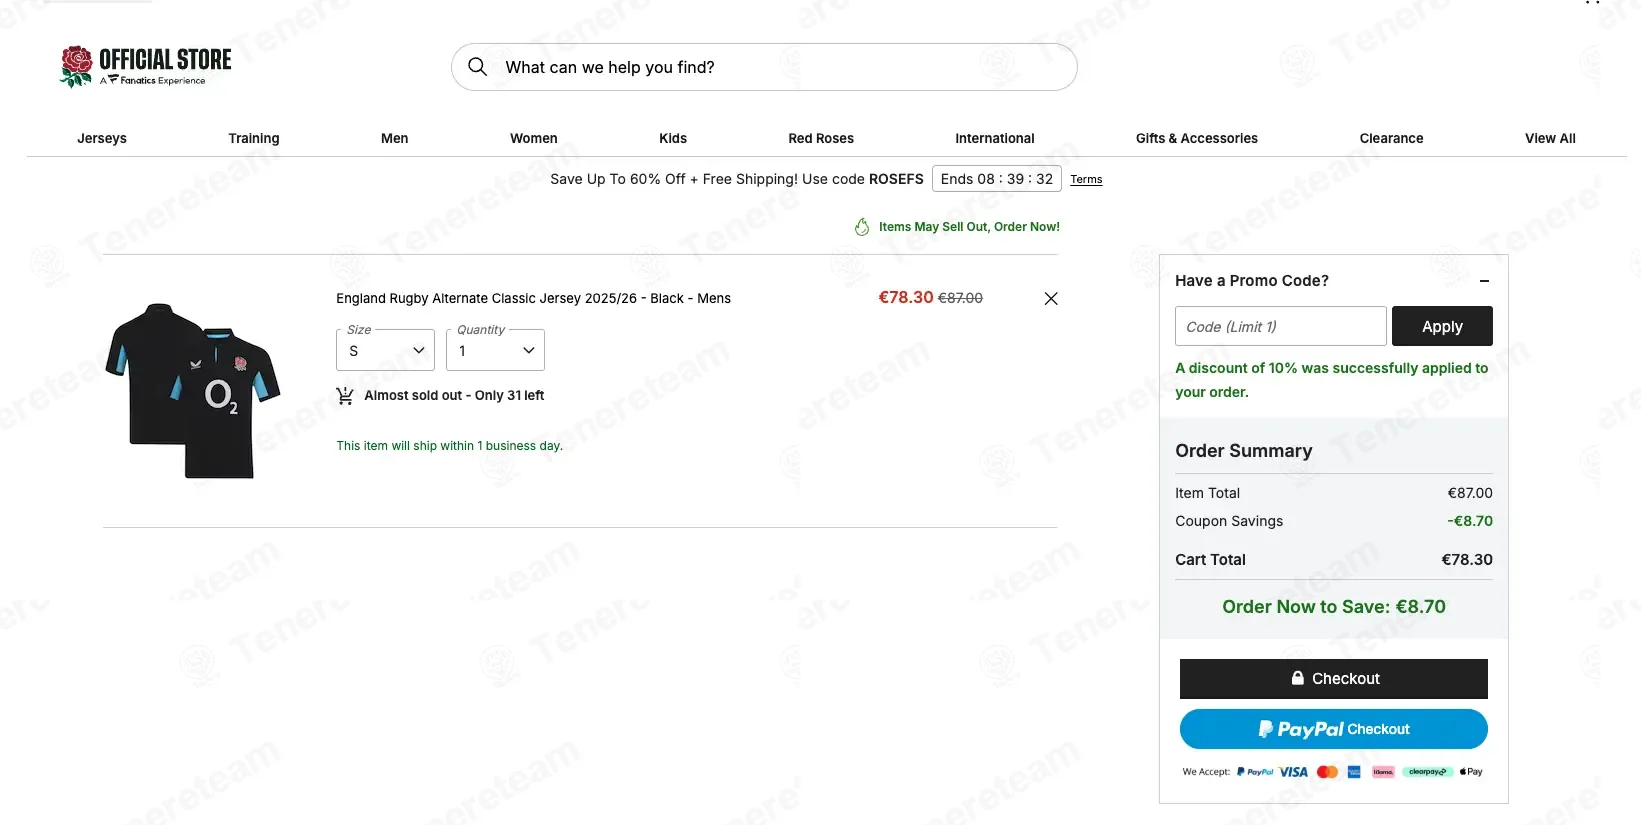Click the Apply promo code button
1641x825 pixels.
pos(1442,326)
